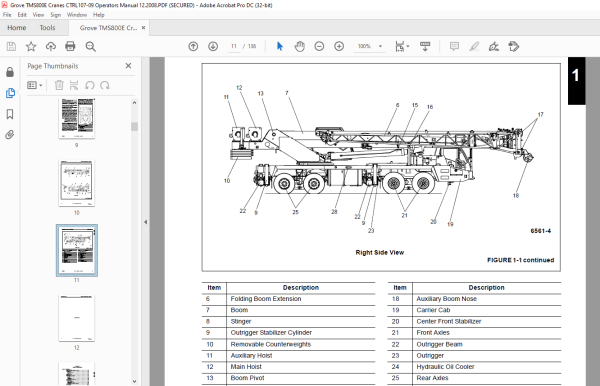Open the fit page options dropdown

(x=402, y=46)
